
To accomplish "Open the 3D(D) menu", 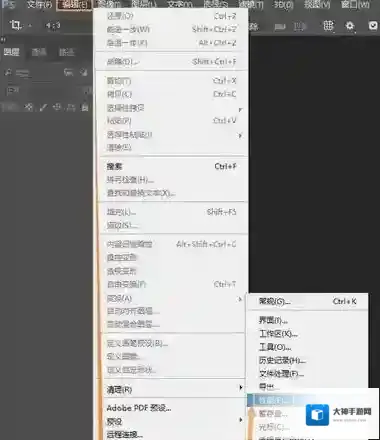I will pos(283,5).
